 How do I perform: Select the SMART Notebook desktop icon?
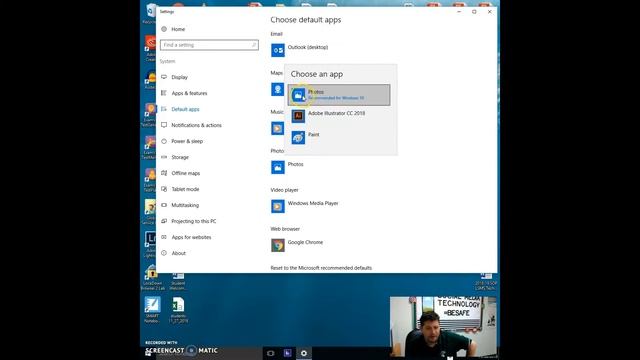pos(152,310)
